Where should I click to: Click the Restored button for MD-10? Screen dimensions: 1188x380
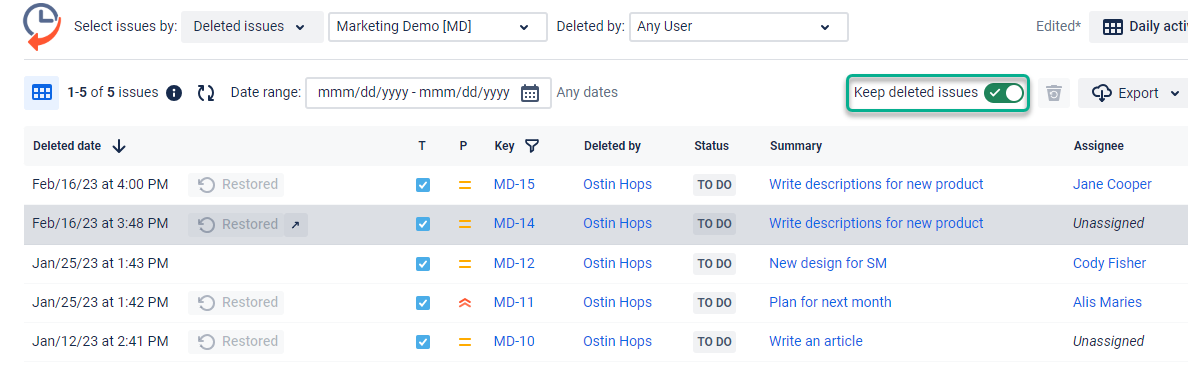[x=236, y=341]
